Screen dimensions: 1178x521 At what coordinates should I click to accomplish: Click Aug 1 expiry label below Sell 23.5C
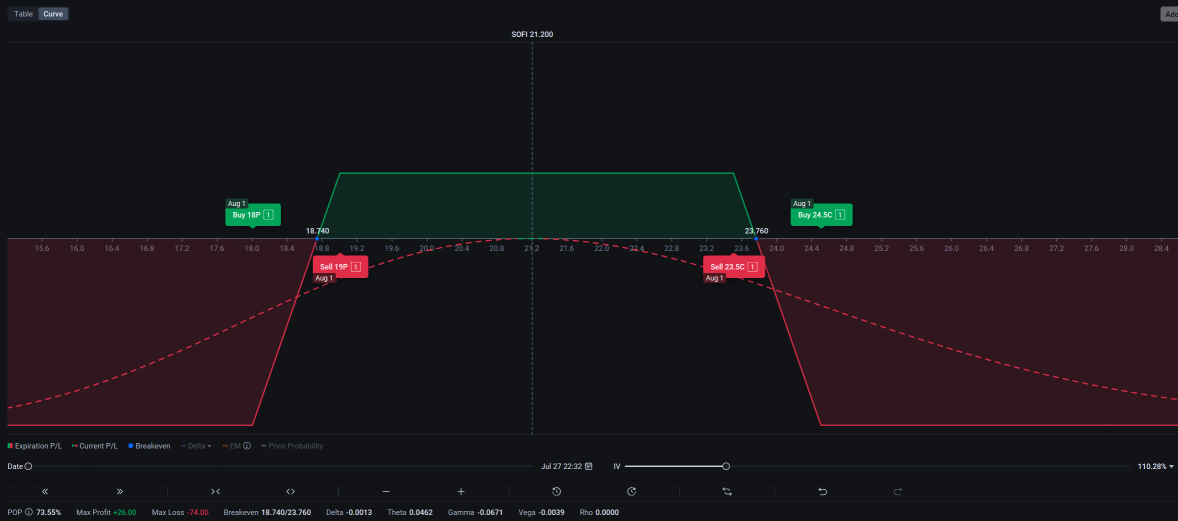[x=714, y=278]
